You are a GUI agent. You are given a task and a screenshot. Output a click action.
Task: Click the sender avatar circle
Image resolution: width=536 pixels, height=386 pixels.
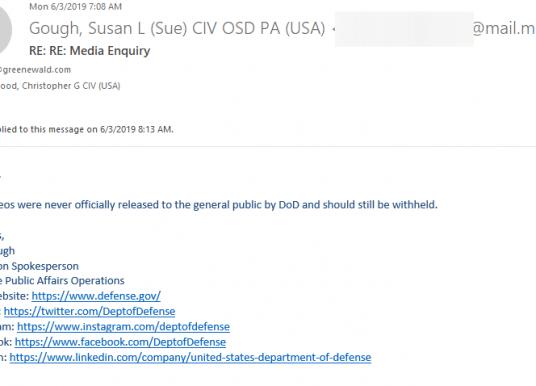click(5, 30)
